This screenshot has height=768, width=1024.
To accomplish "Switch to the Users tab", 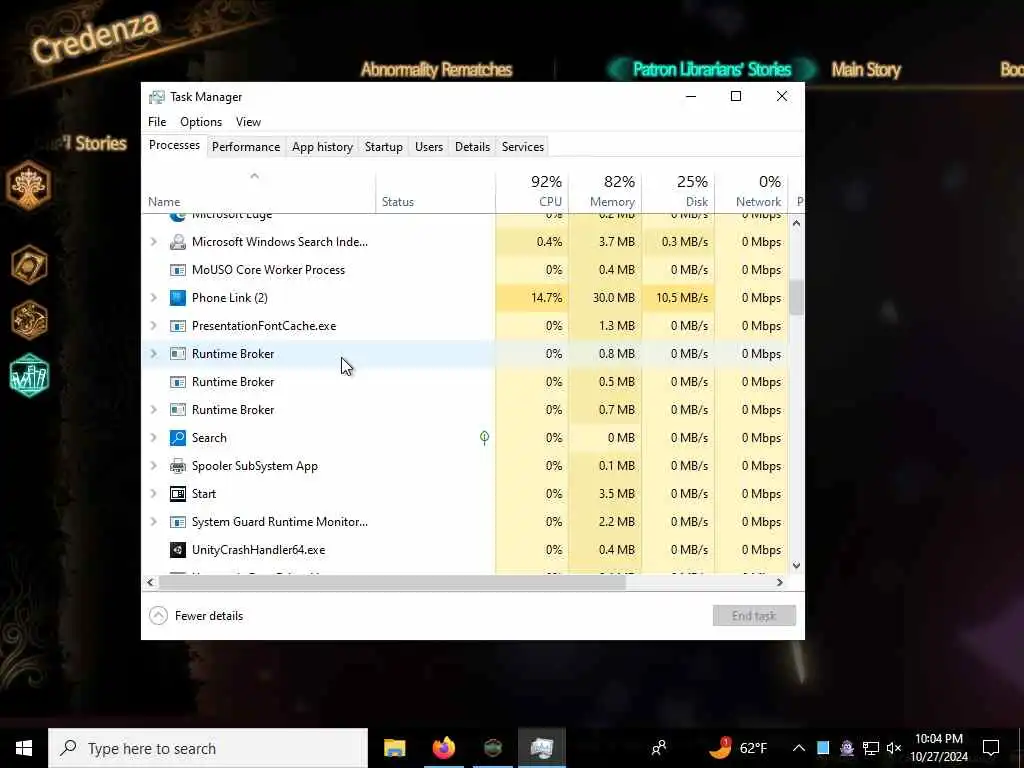I will tap(429, 147).
